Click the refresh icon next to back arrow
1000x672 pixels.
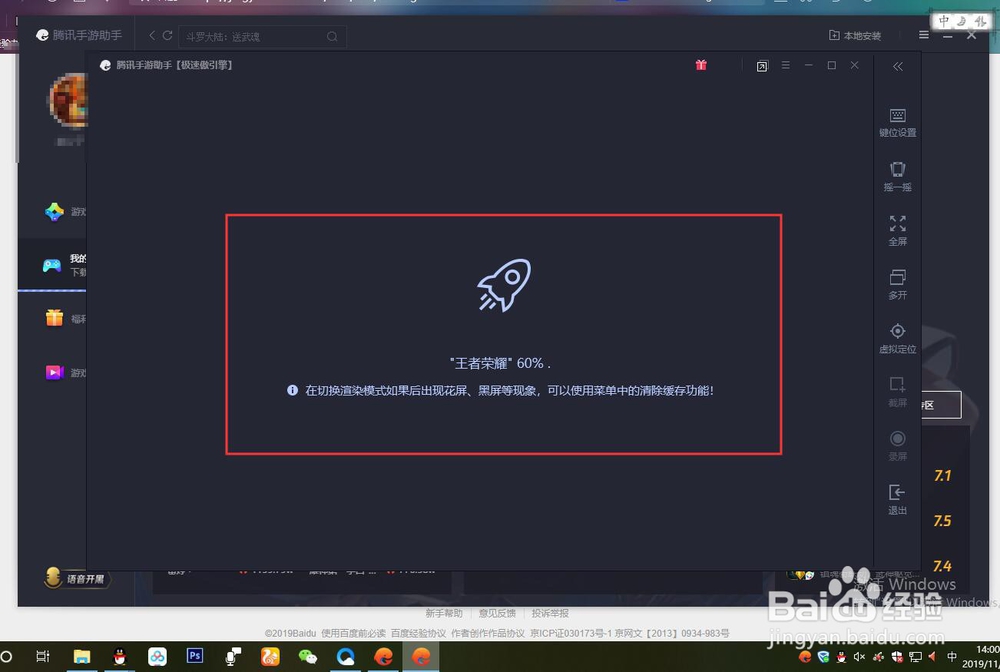[168, 36]
